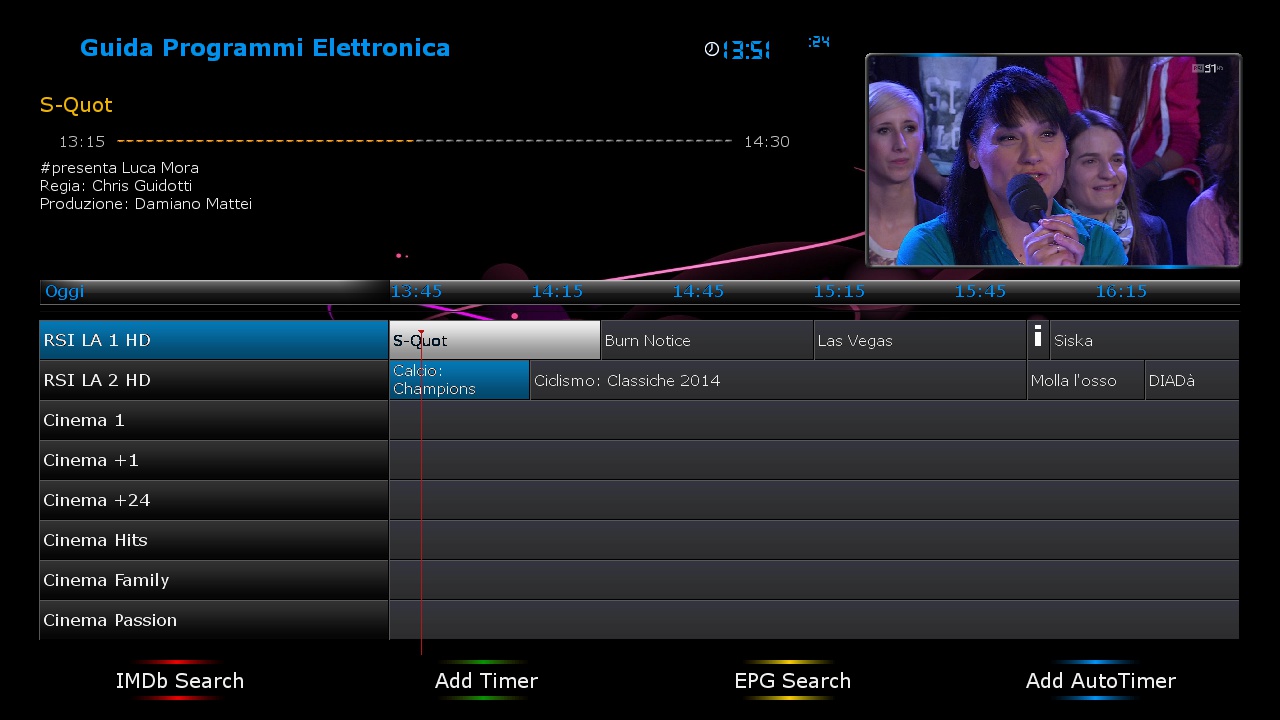Select the RSI LA 2 HD channel
Screen dimensions: 1280x720
[214, 380]
